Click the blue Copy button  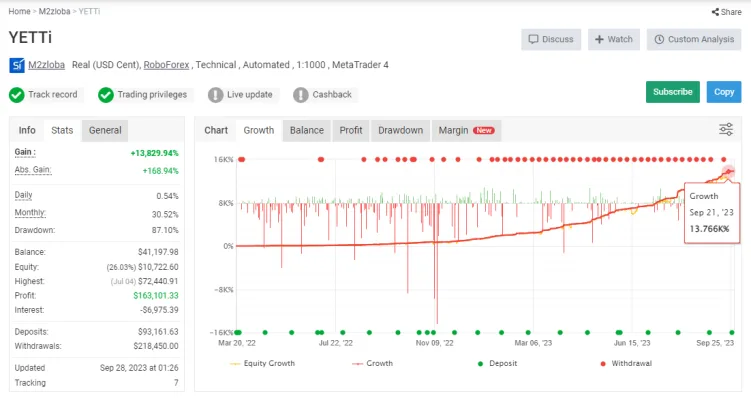coord(724,92)
